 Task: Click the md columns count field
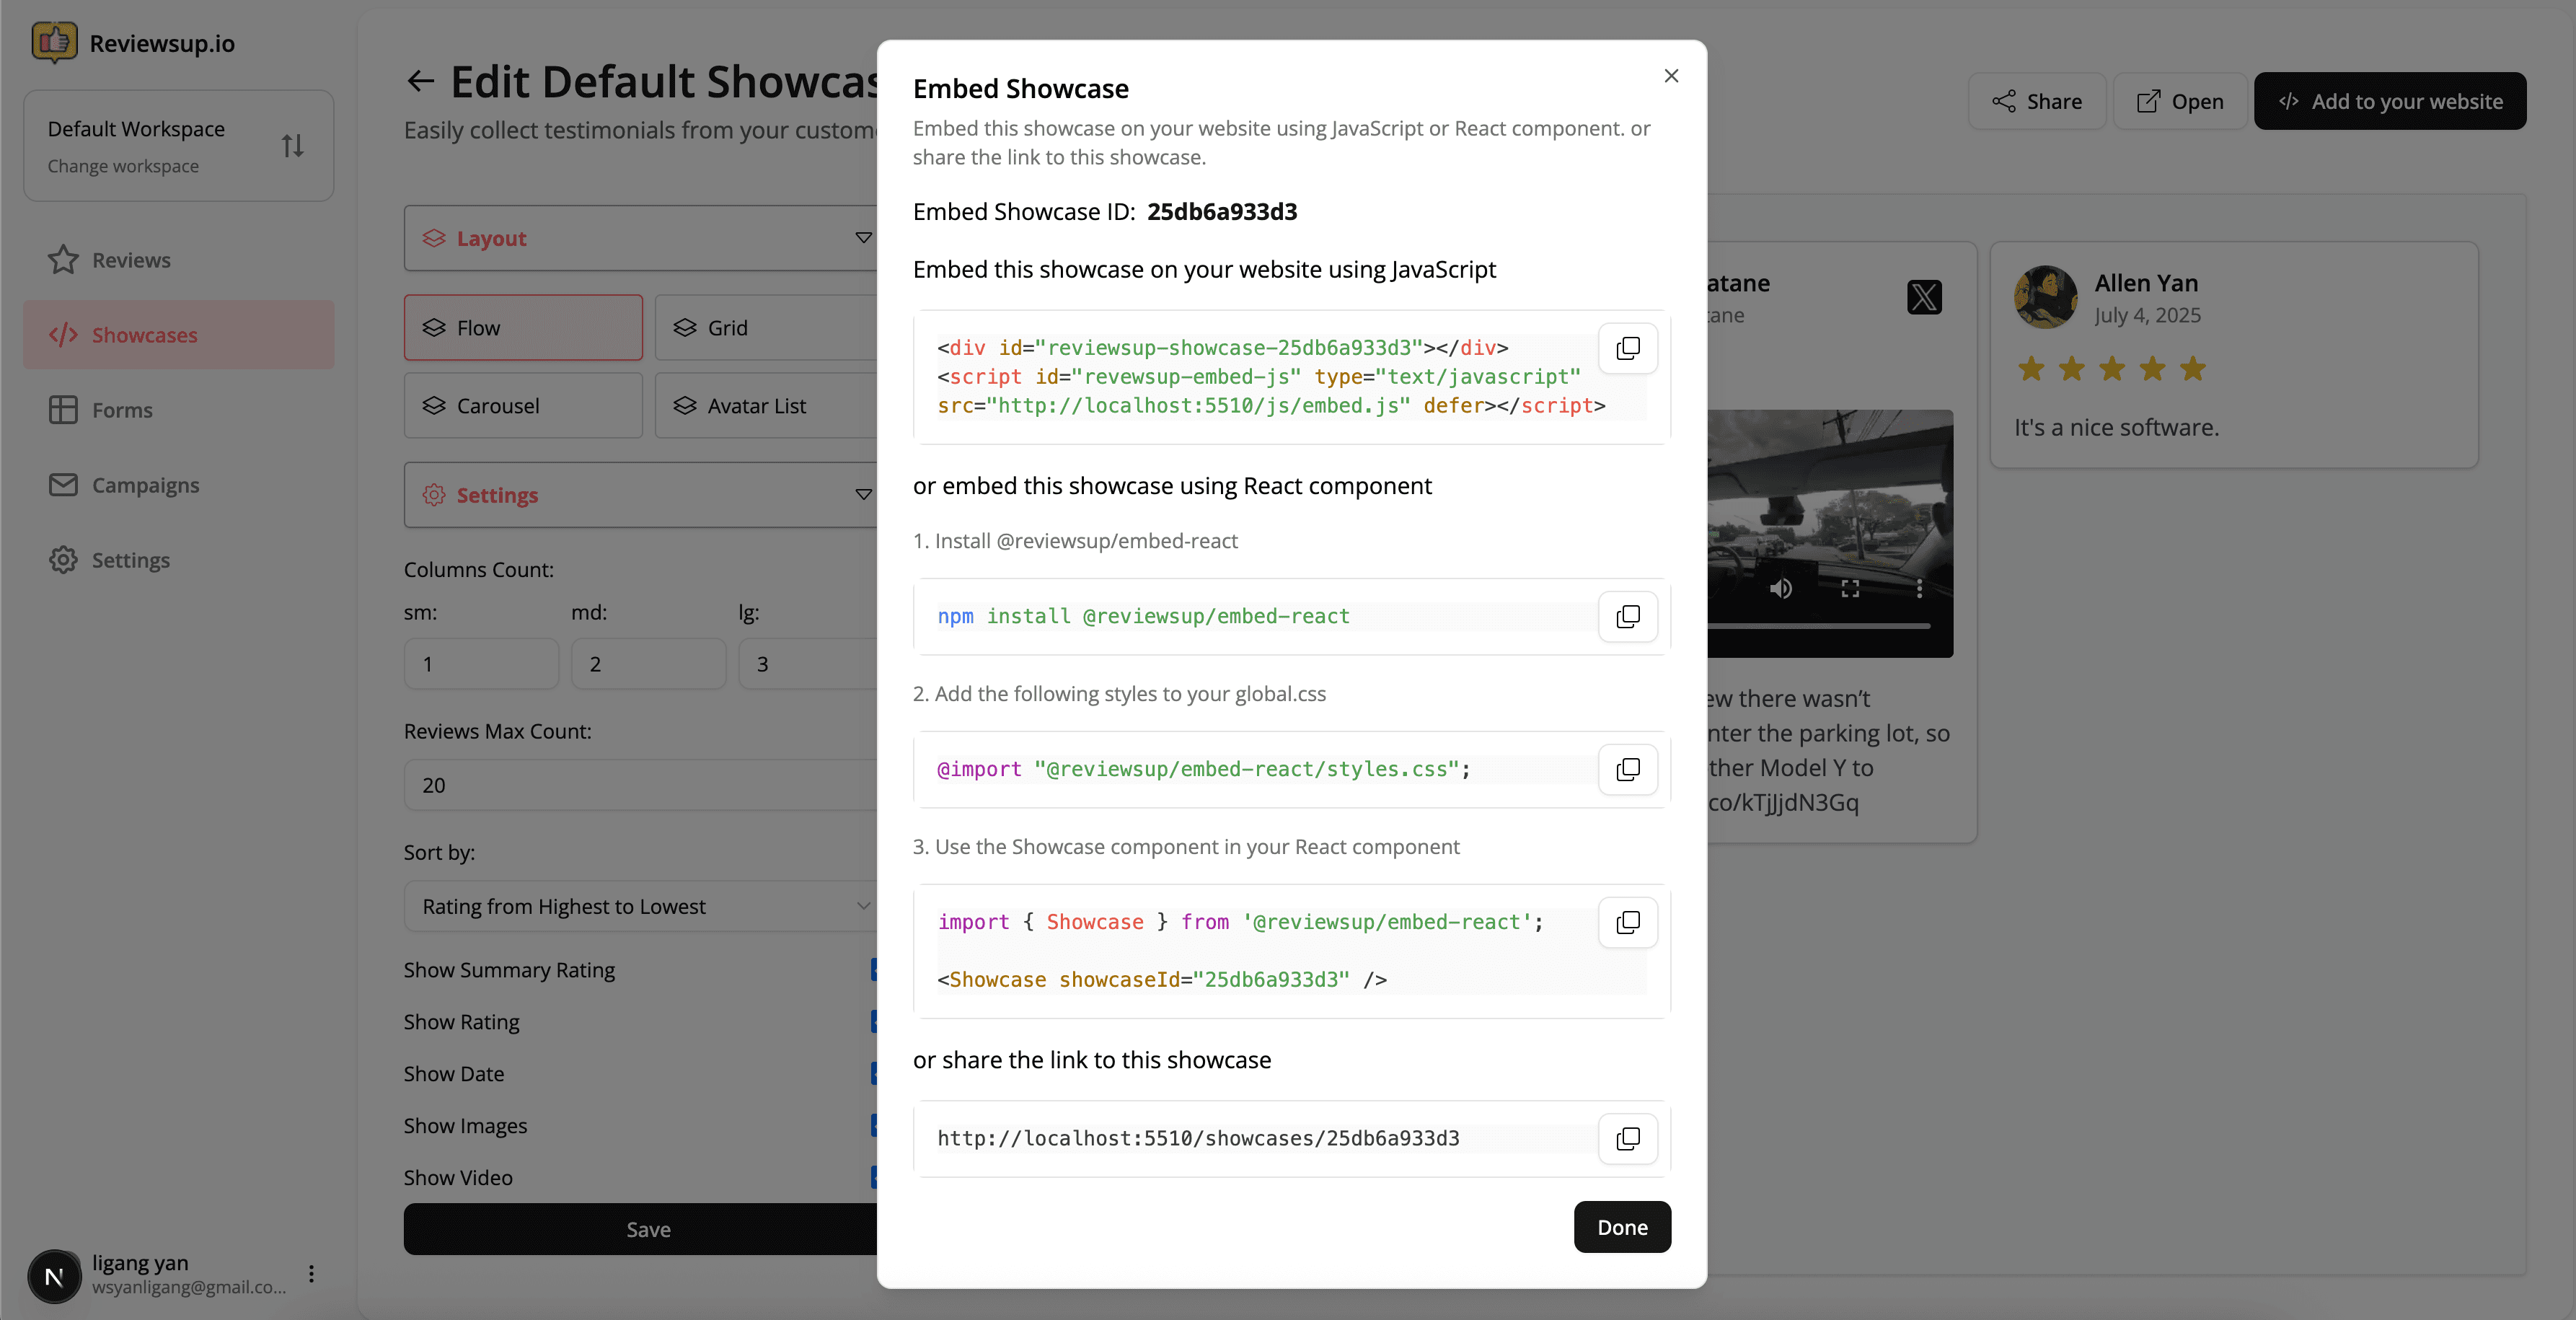pyautogui.click(x=648, y=664)
